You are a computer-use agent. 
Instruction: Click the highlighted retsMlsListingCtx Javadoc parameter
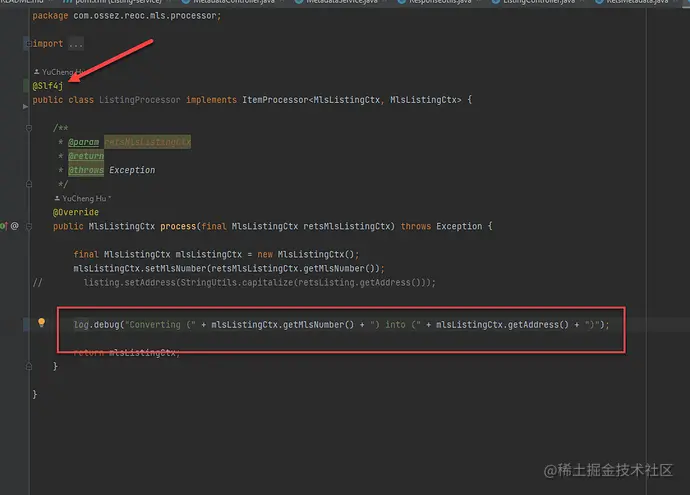tap(147, 142)
